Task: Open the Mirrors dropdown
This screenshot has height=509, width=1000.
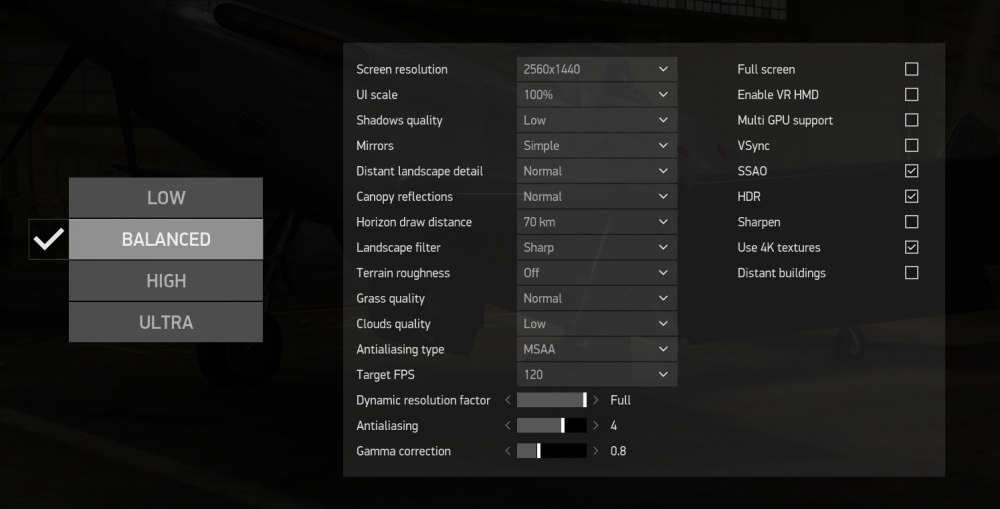Action: click(597, 145)
